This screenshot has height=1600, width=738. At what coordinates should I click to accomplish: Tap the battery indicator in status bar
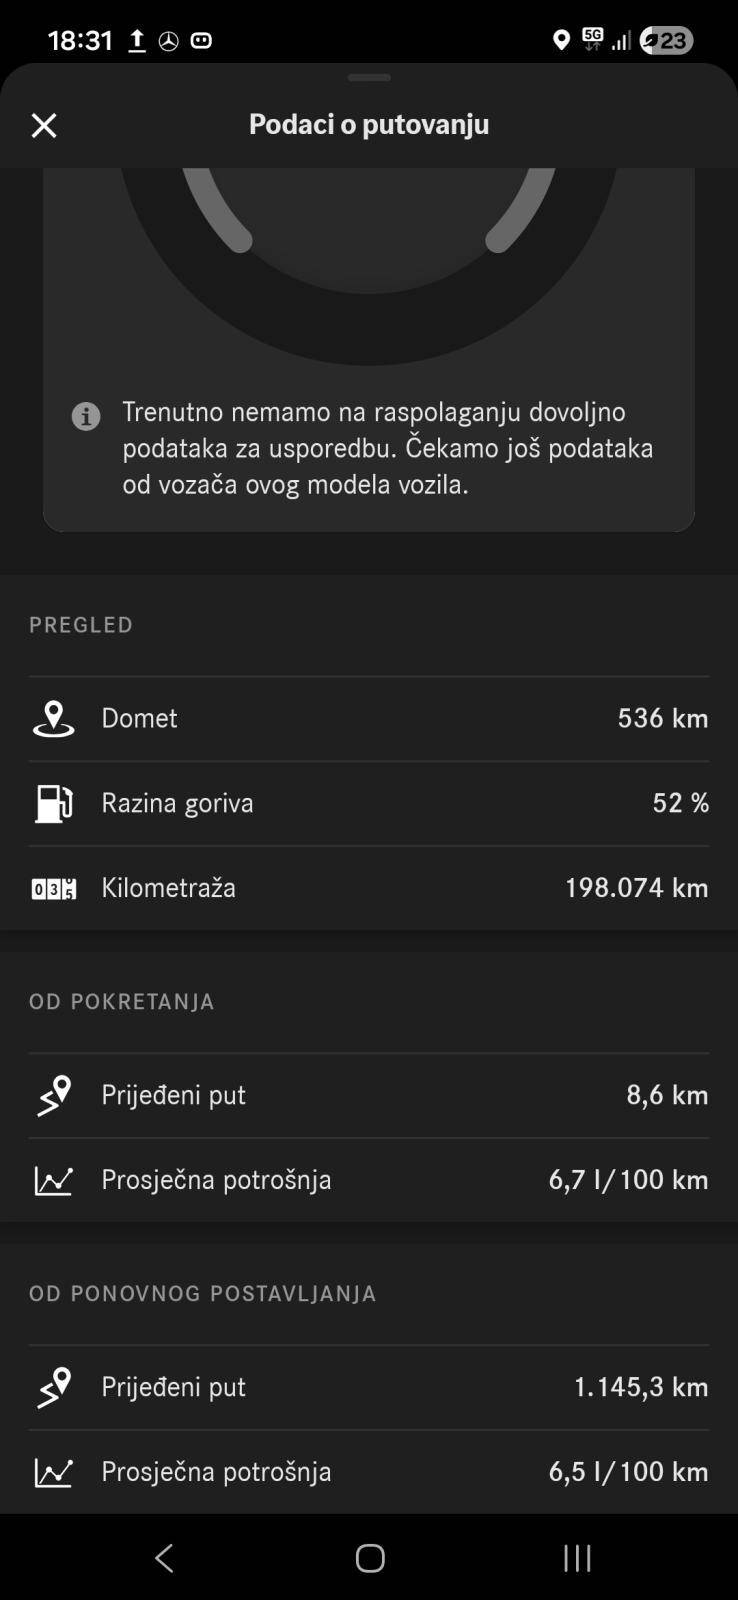[x=666, y=40]
